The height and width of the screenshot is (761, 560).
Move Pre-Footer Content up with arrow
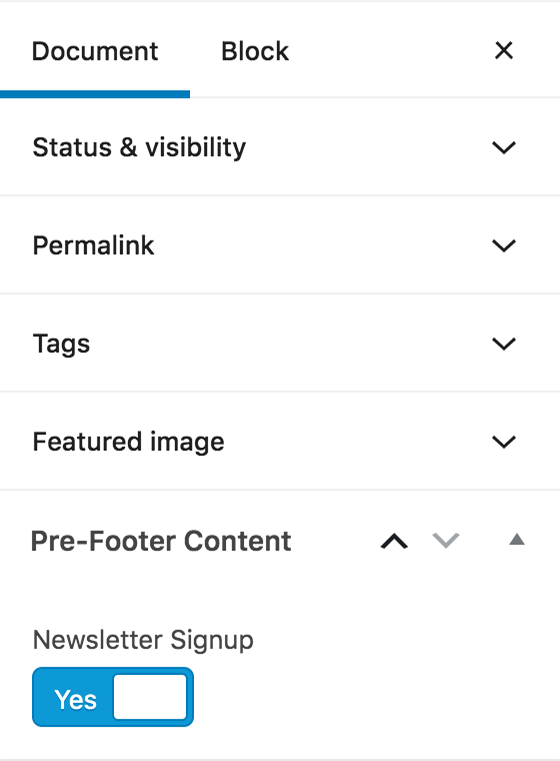point(394,541)
